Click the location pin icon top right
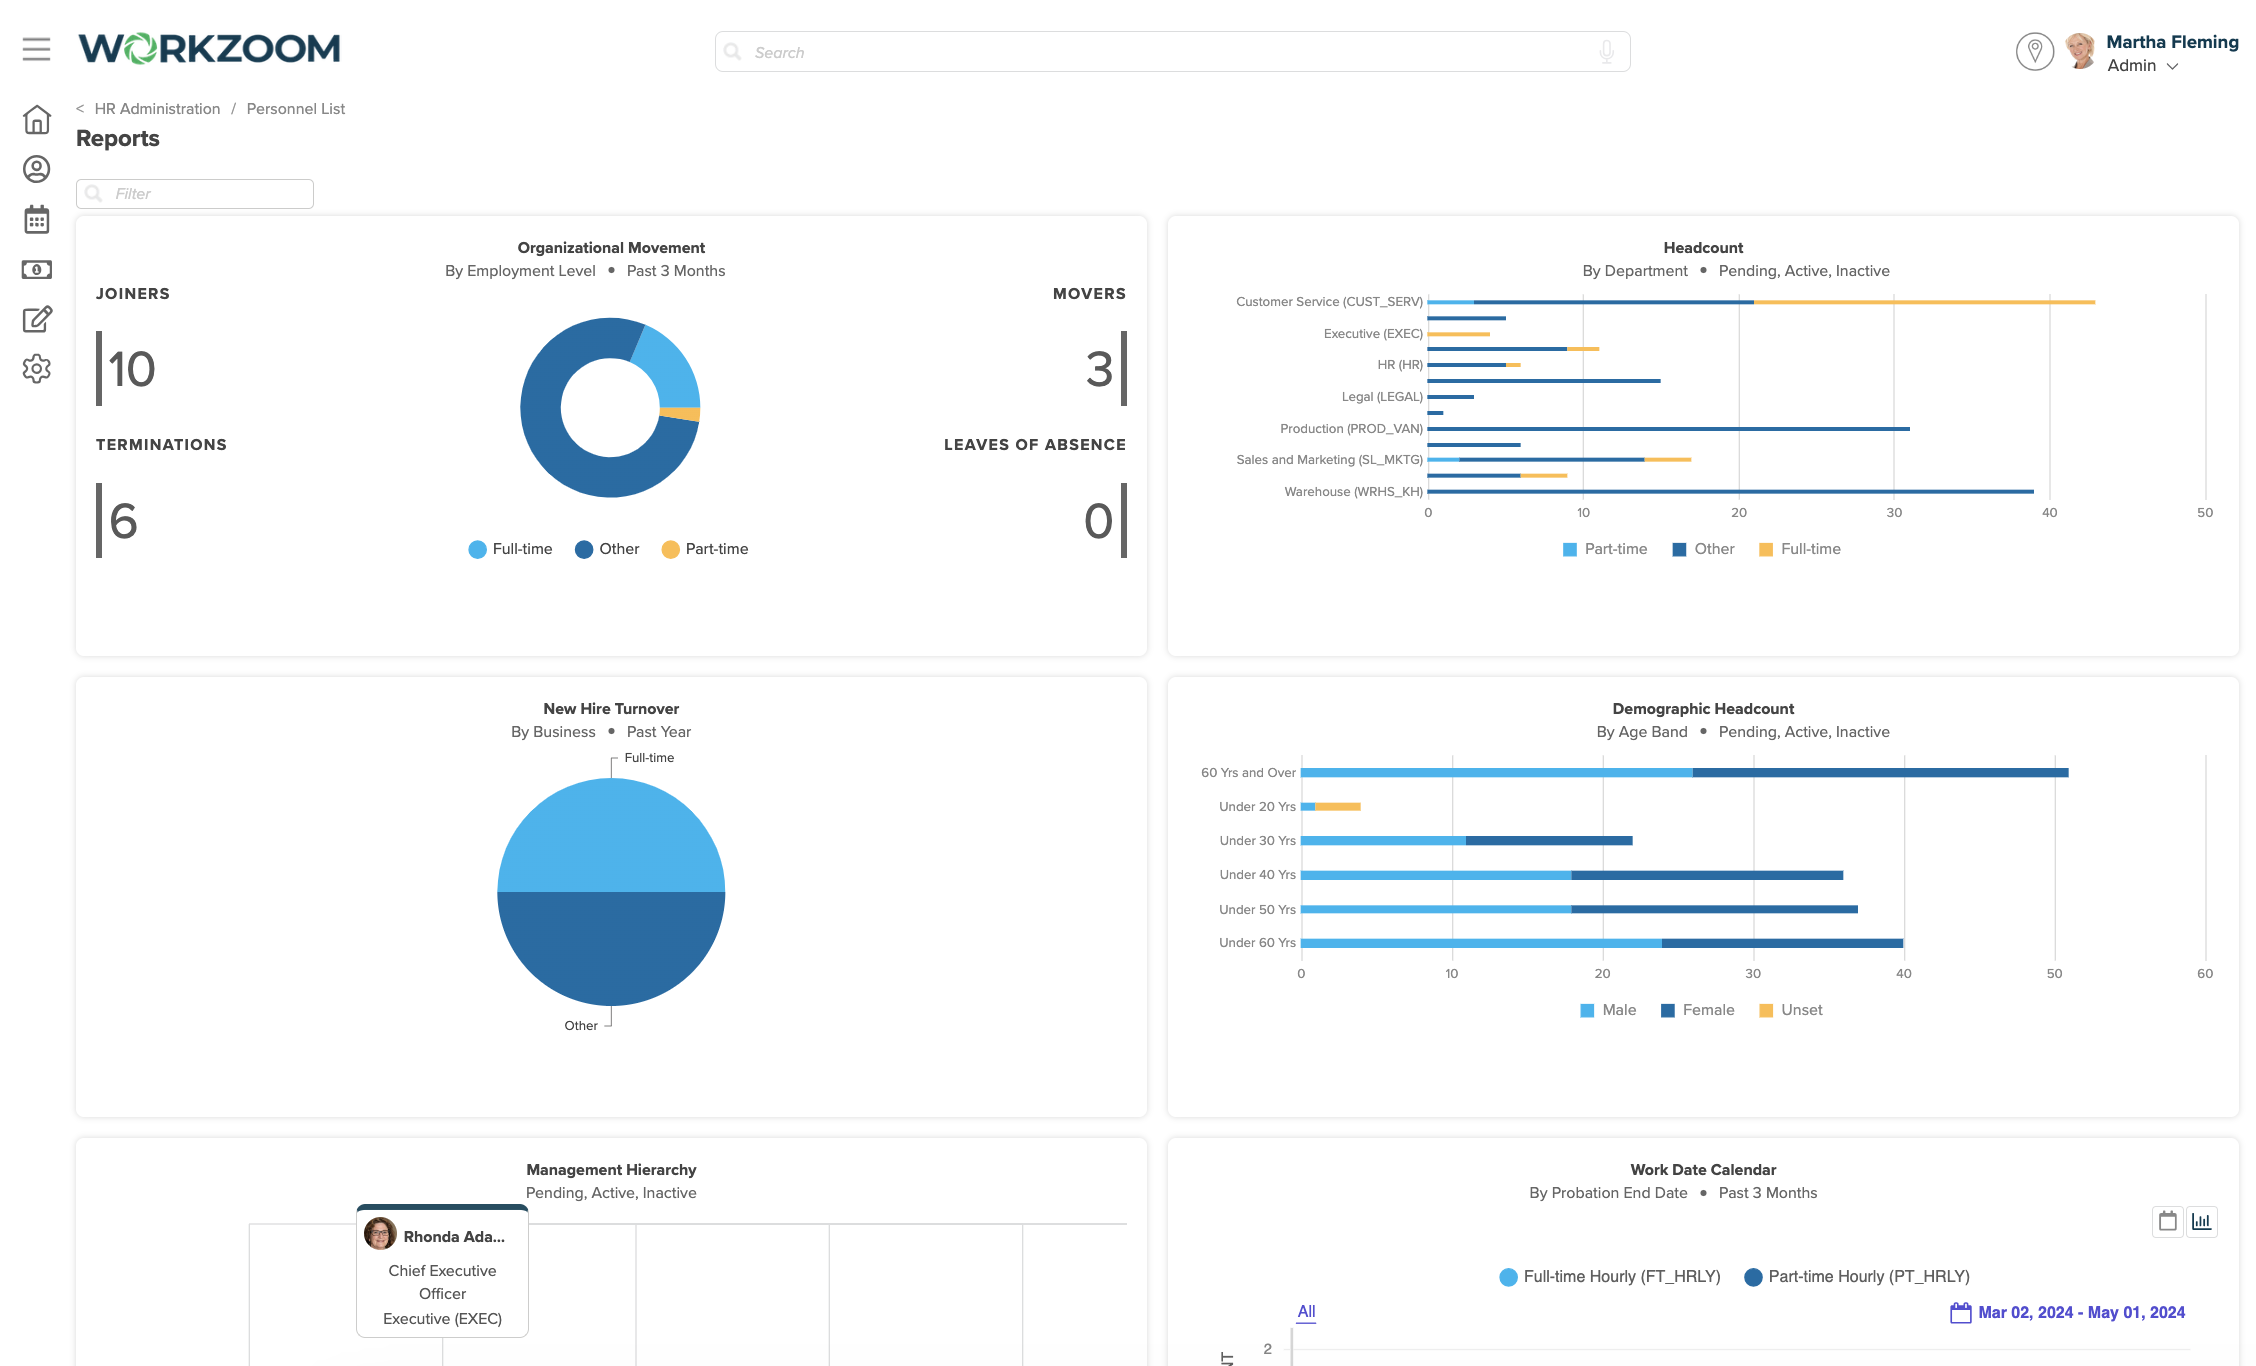Screen dimensions: 2256x1366 click(2037, 52)
